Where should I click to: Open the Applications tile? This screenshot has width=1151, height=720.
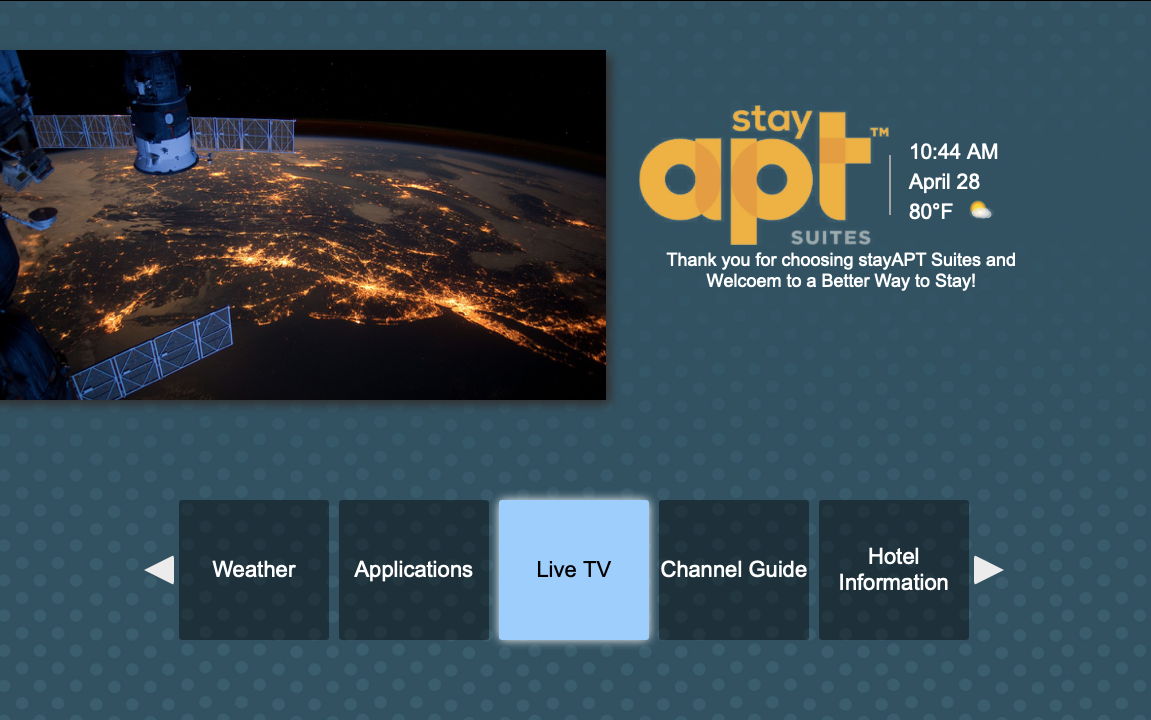[414, 570]
